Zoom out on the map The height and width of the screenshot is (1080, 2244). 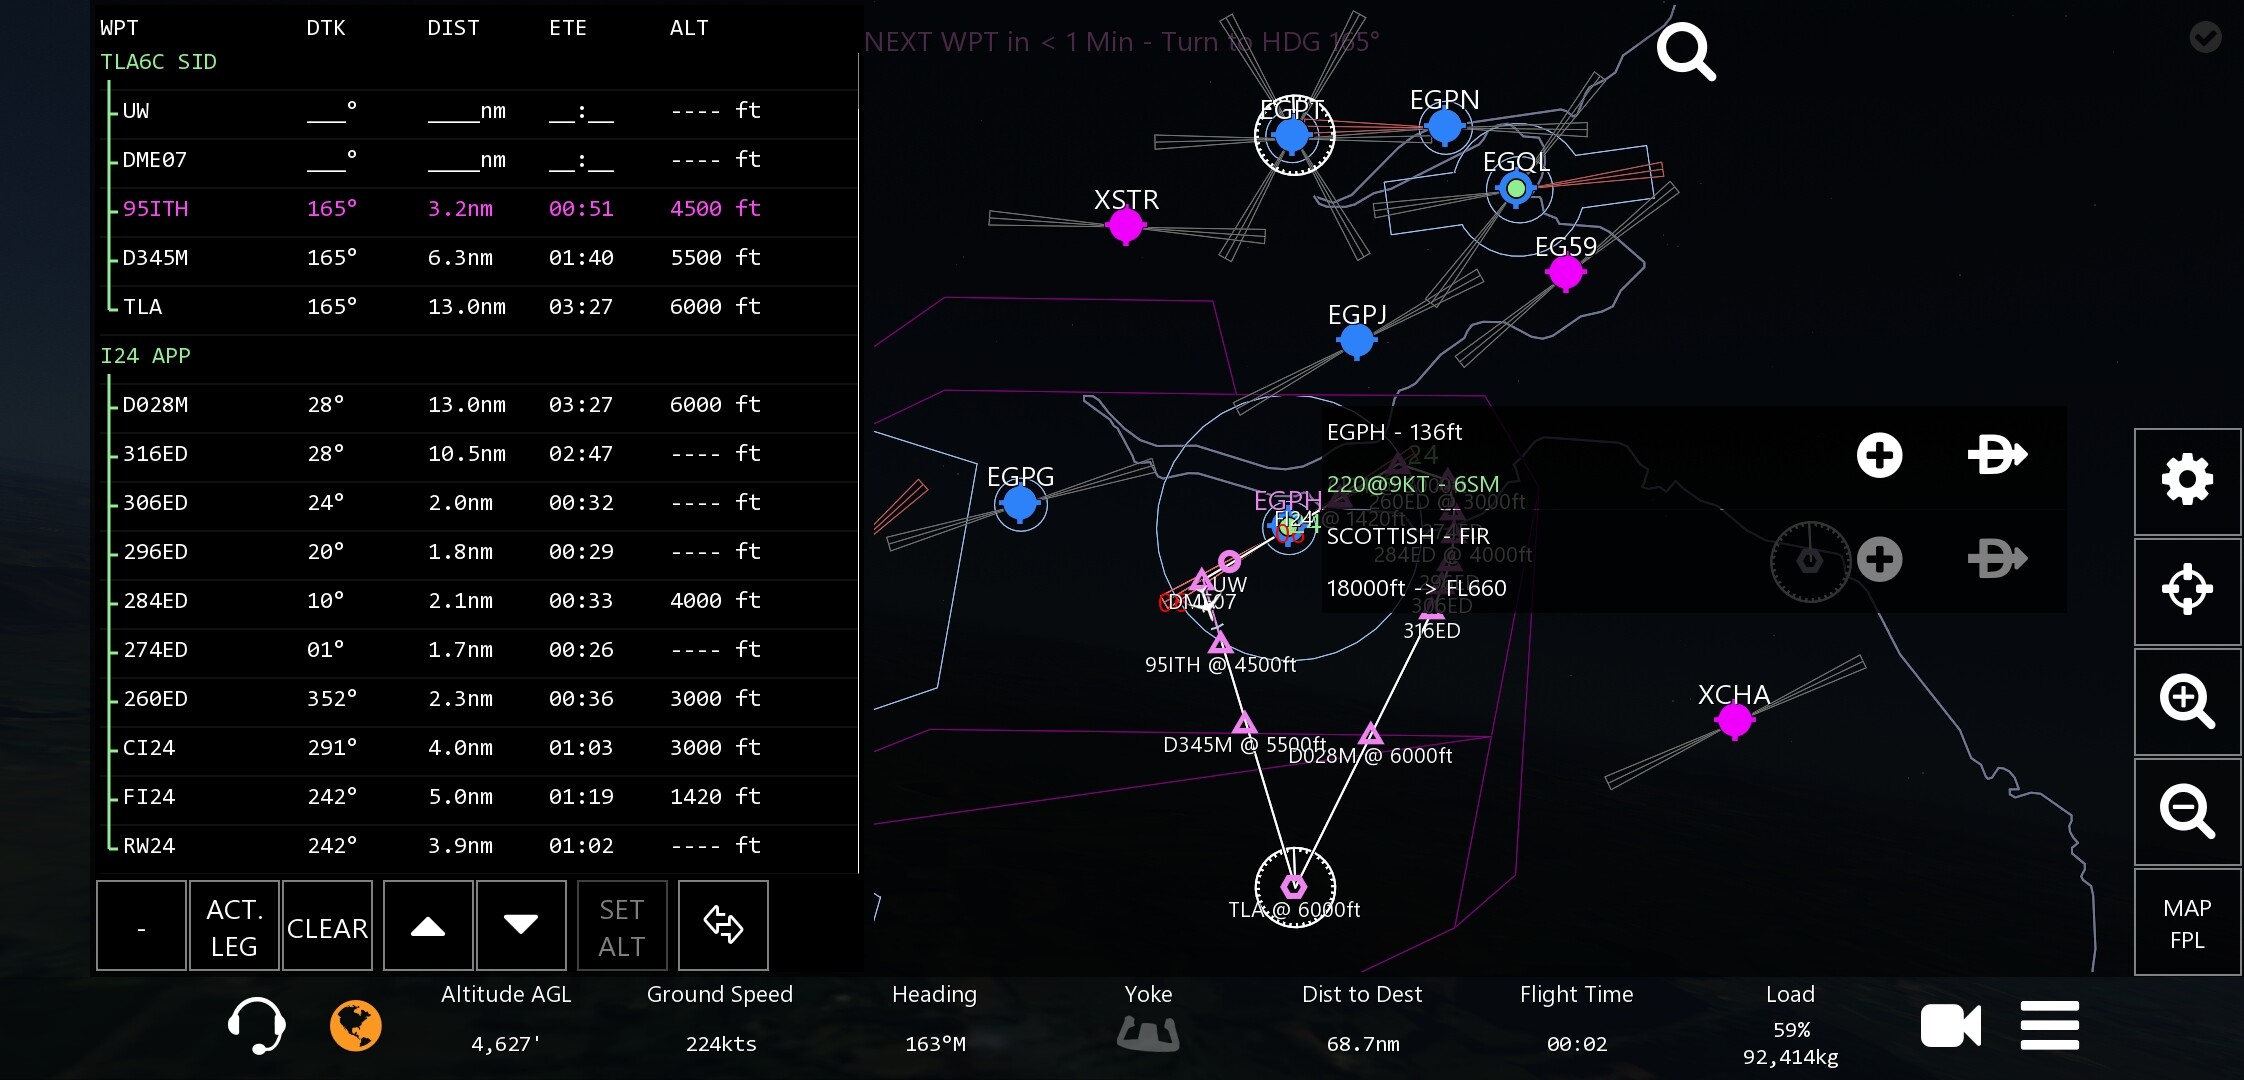click(x=2187, y=811)
